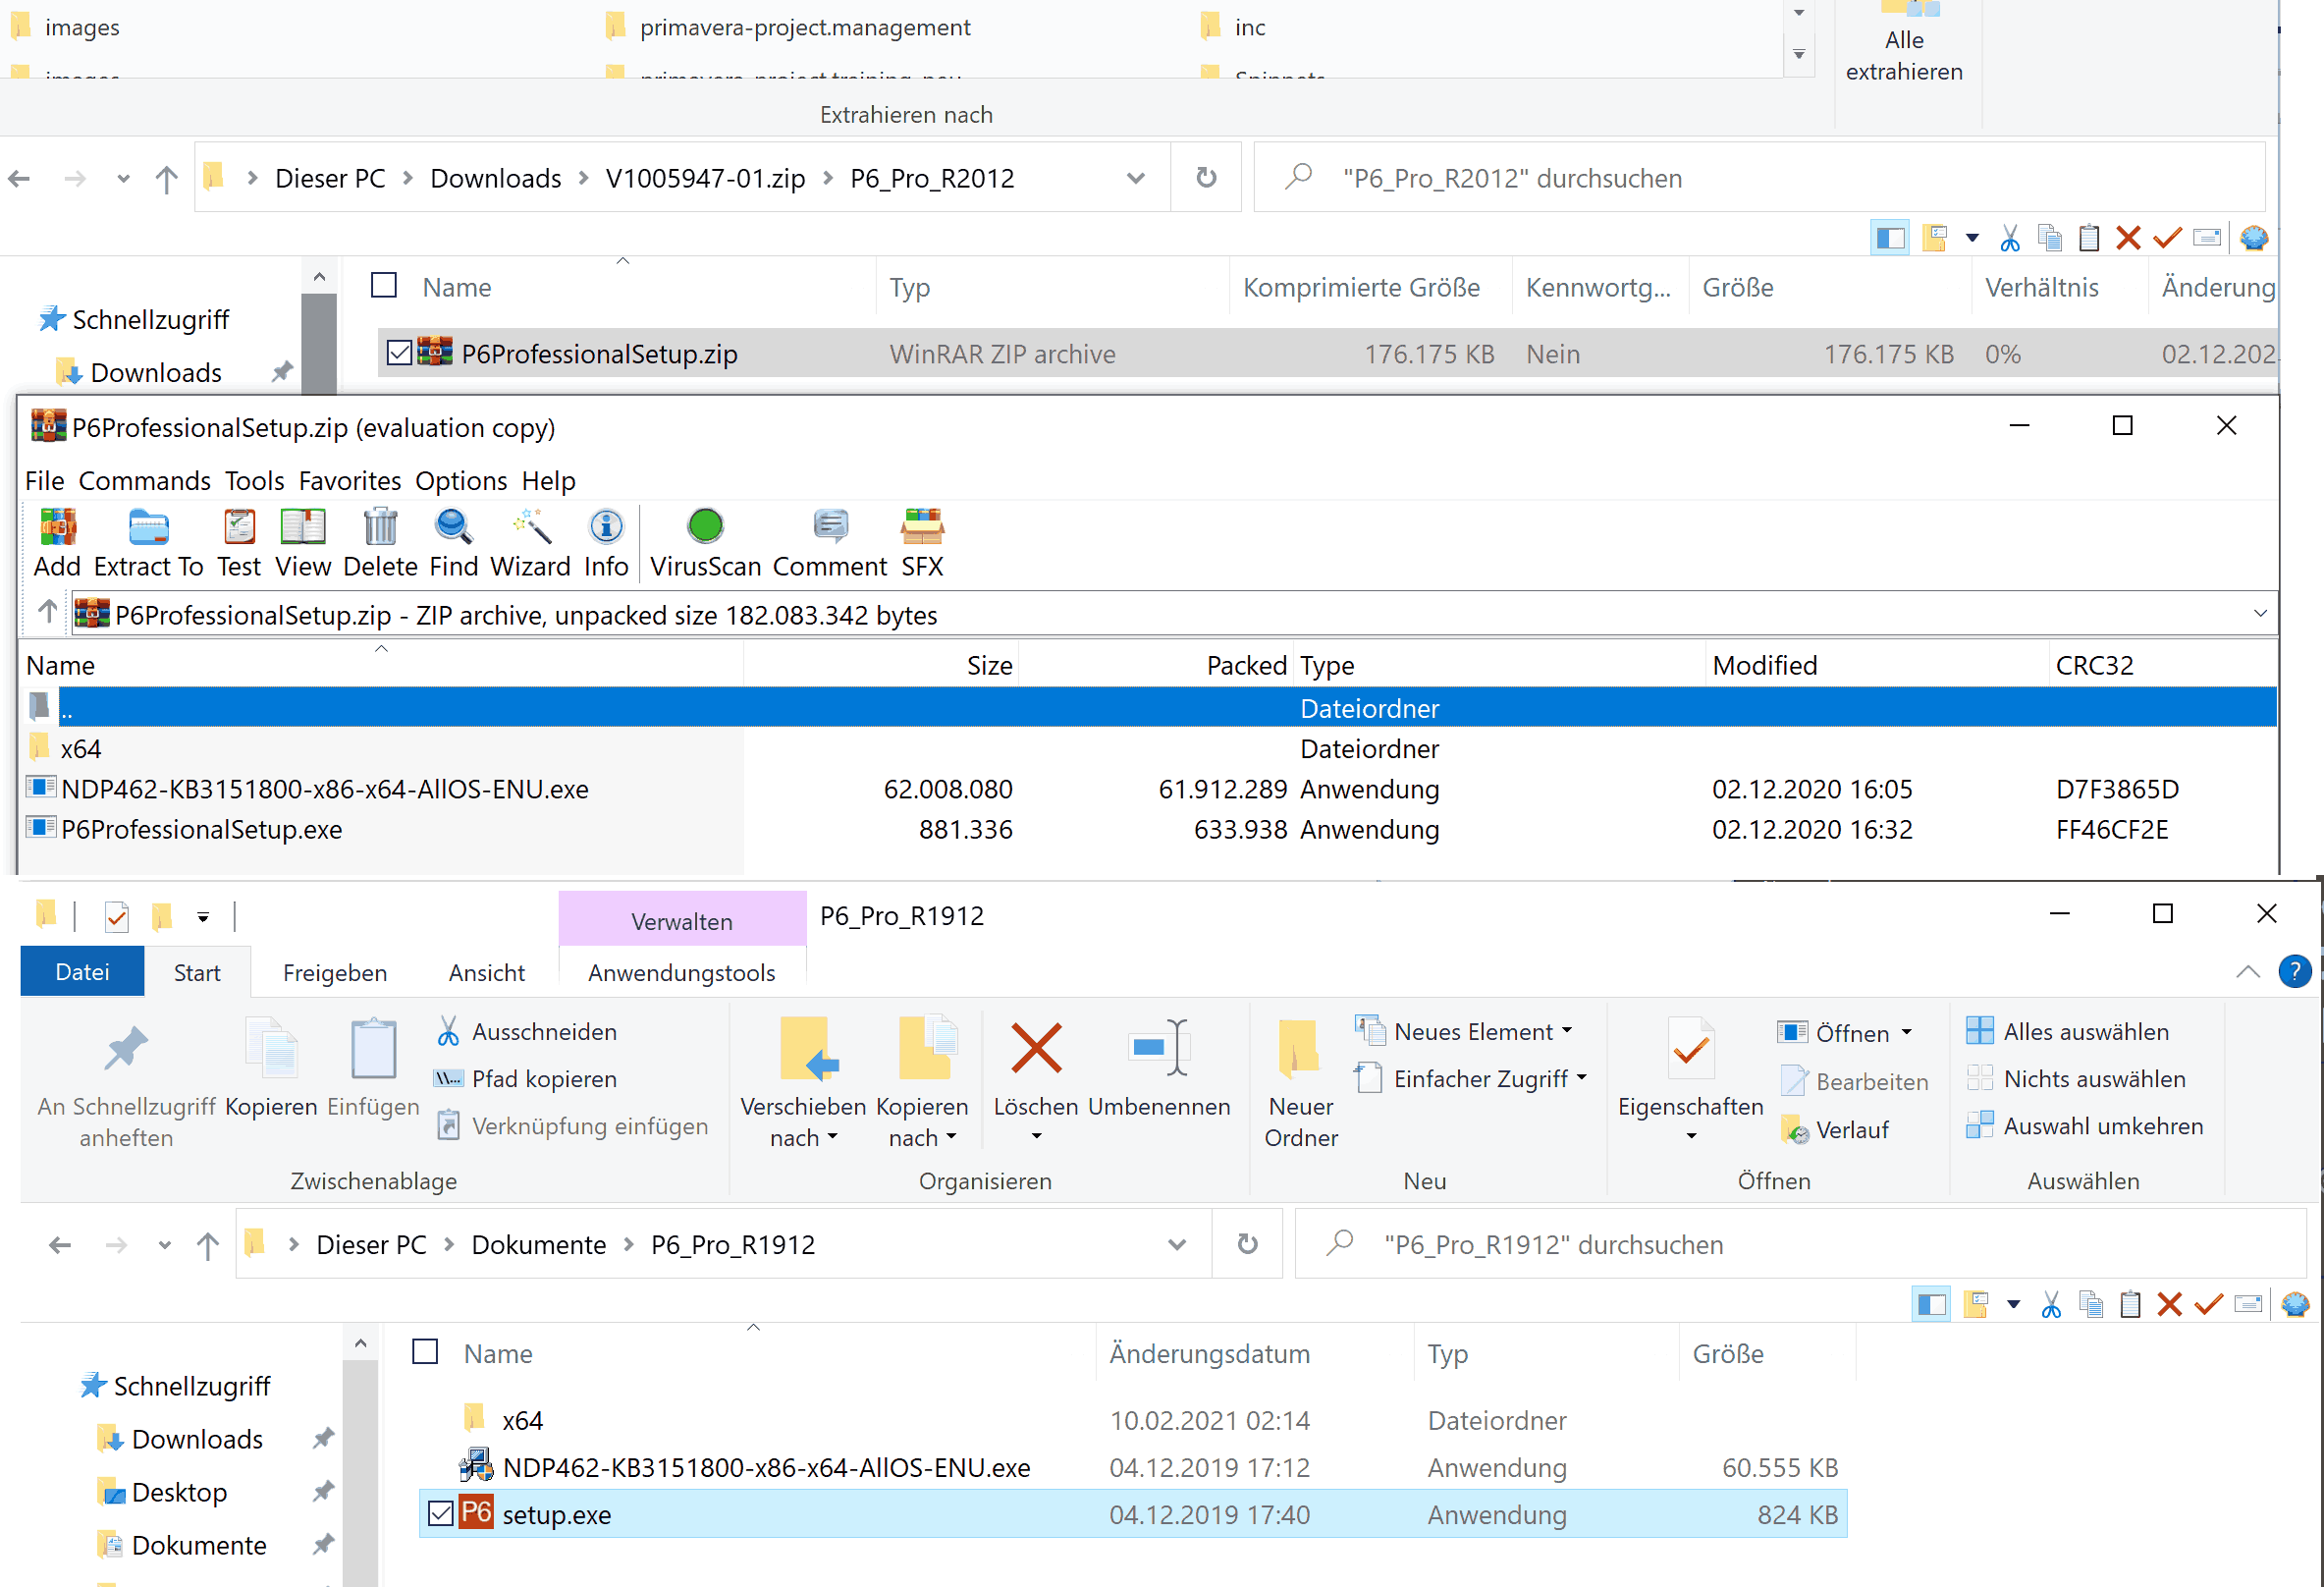The height and width of the screenshot is (1587, 2324).
Task: Click the Pfad kopieren button
Action: 543,1079
